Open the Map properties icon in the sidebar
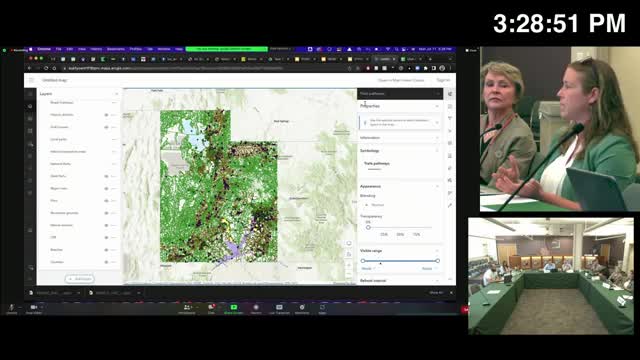The height and width of the screenshot is (360, 640). (30, 193)
